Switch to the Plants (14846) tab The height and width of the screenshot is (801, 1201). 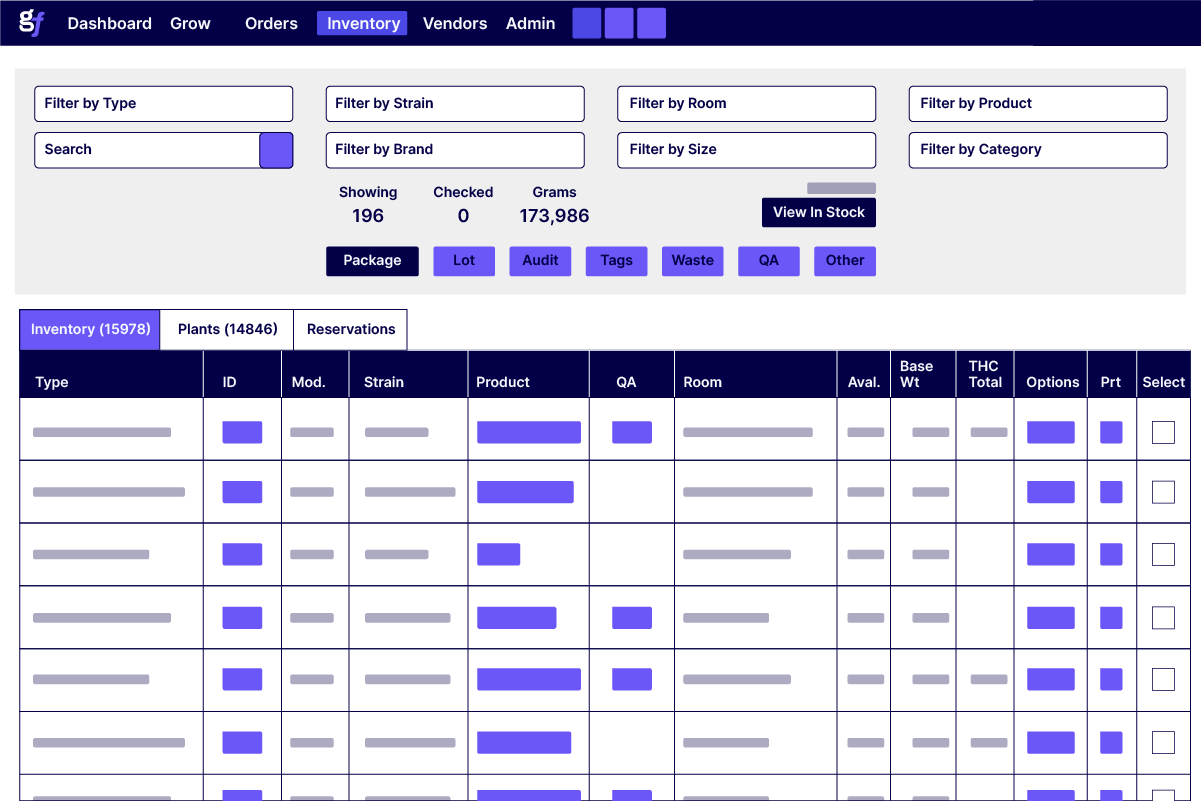(226, 329)
